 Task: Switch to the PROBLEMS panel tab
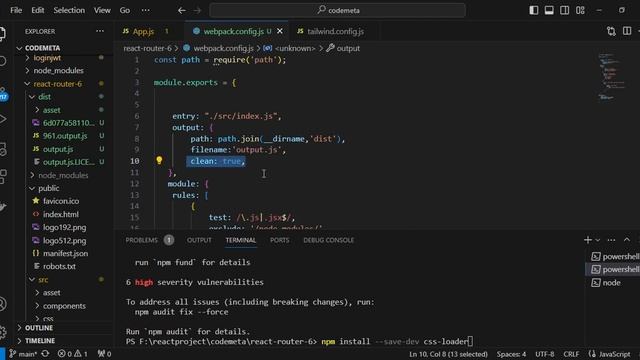[x=142, y=240]
